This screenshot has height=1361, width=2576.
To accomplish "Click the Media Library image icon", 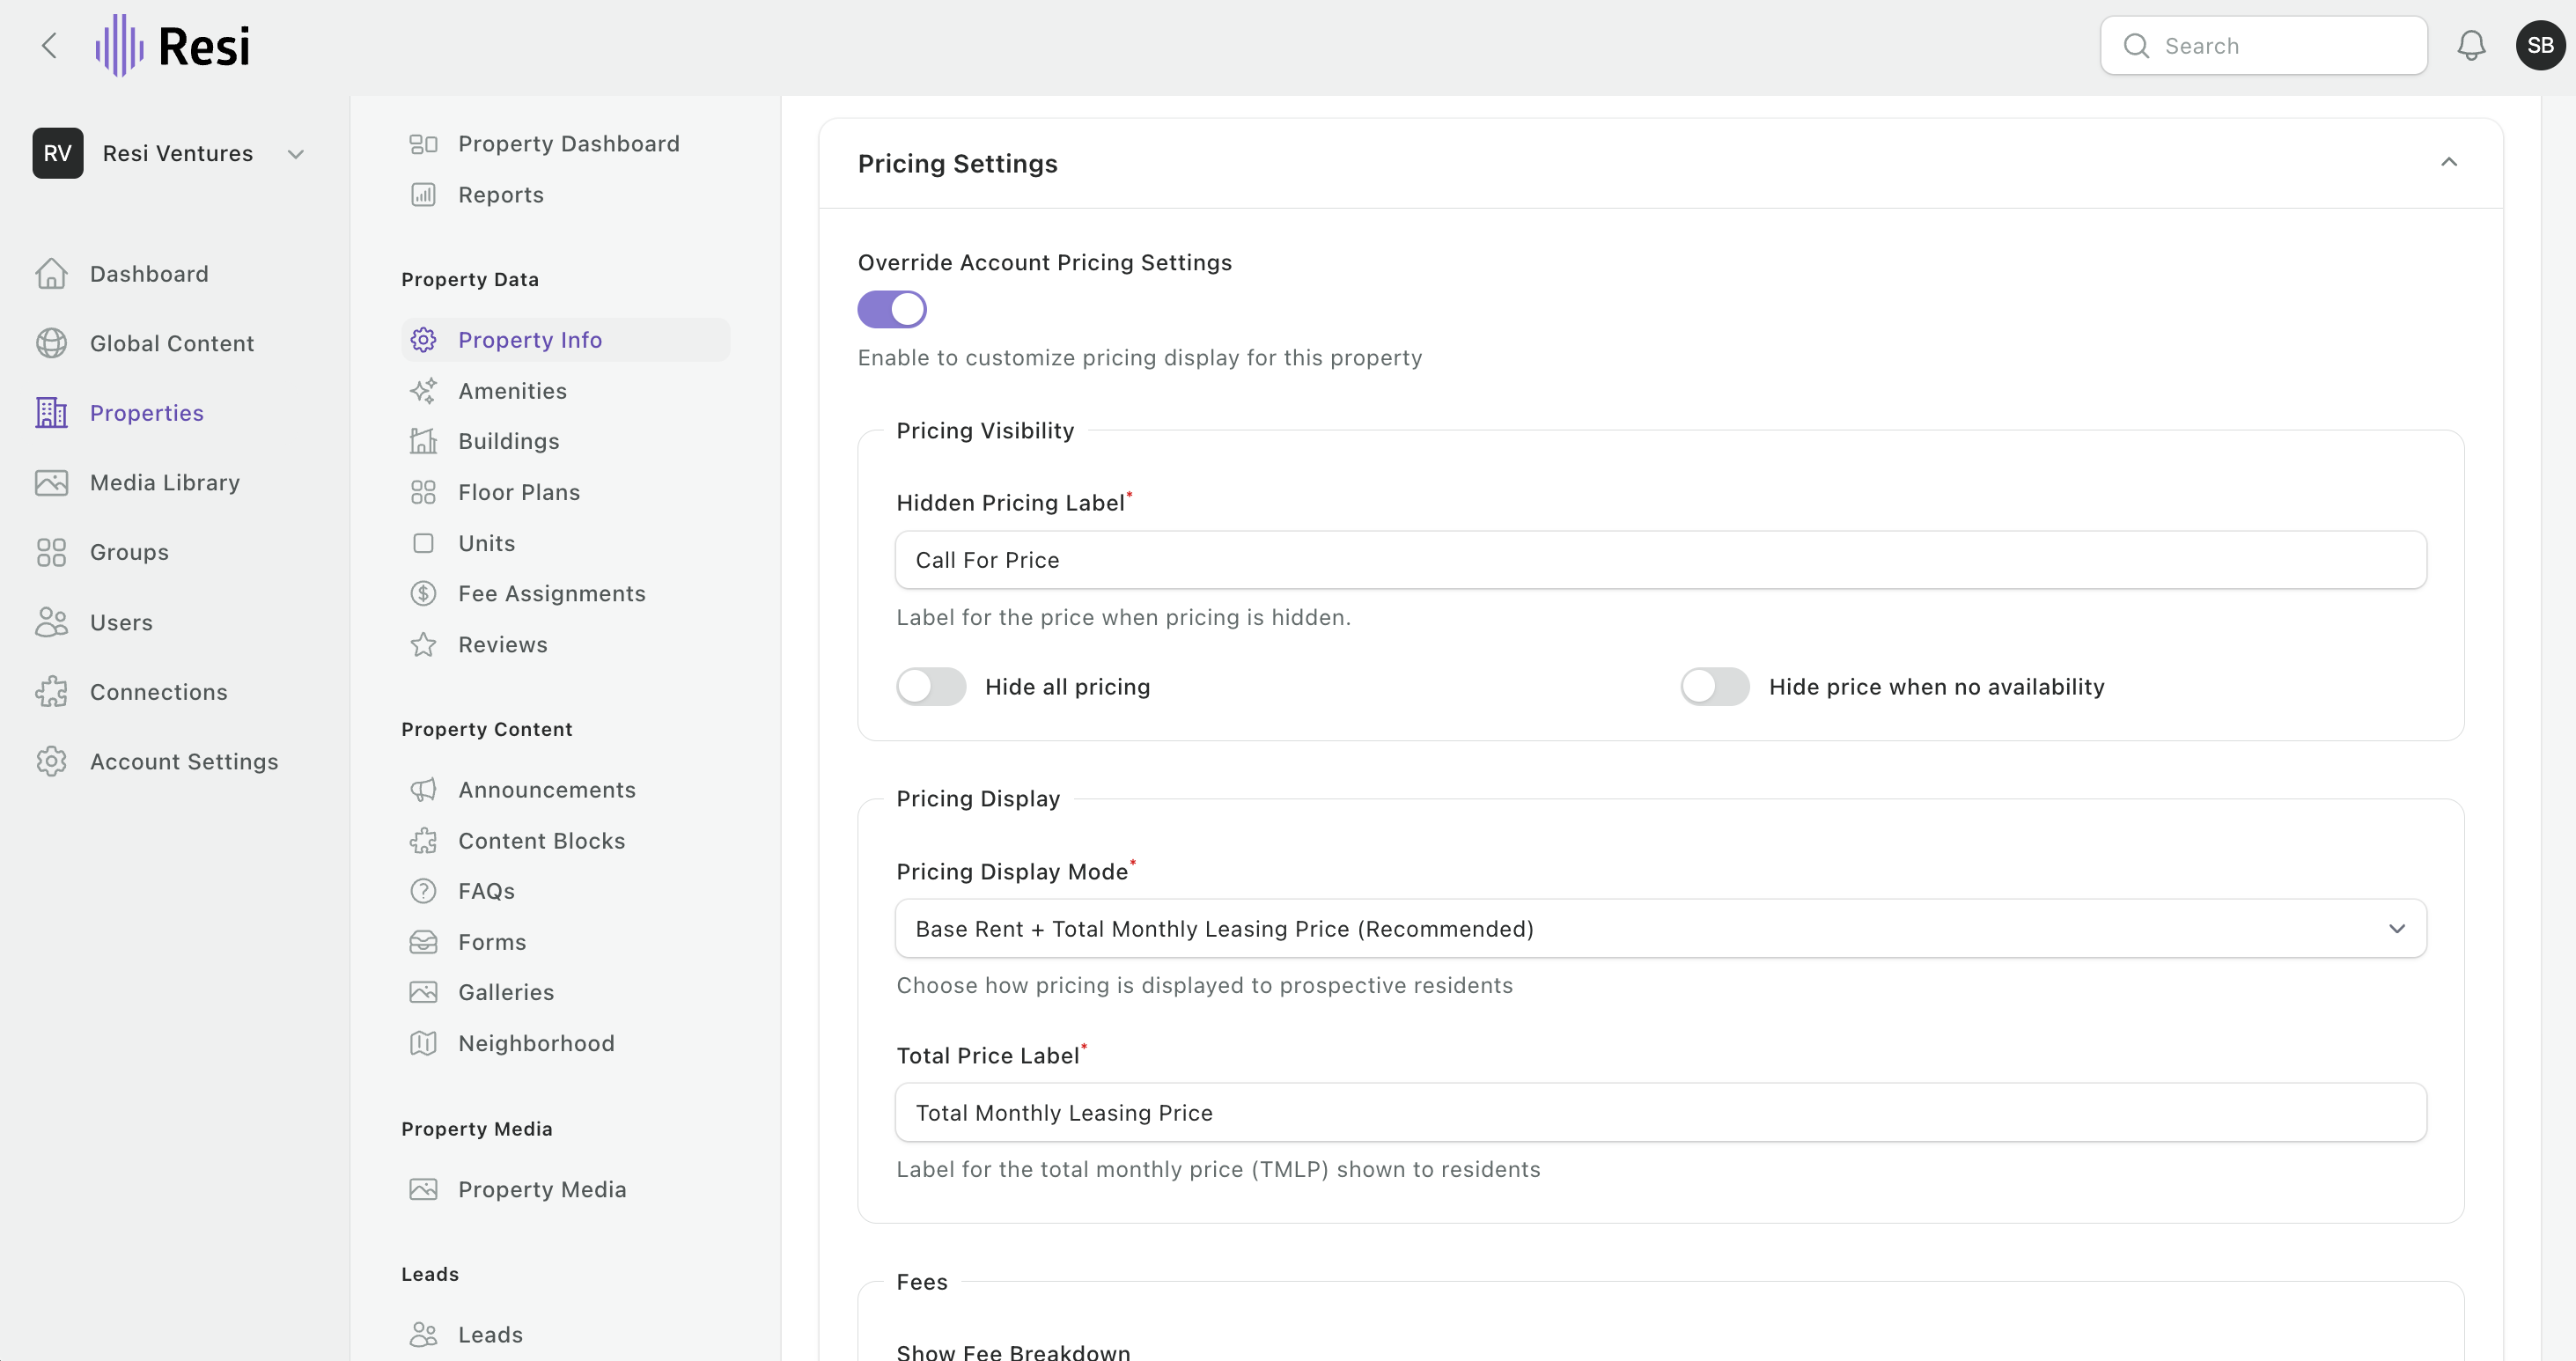I will point(51,483).
